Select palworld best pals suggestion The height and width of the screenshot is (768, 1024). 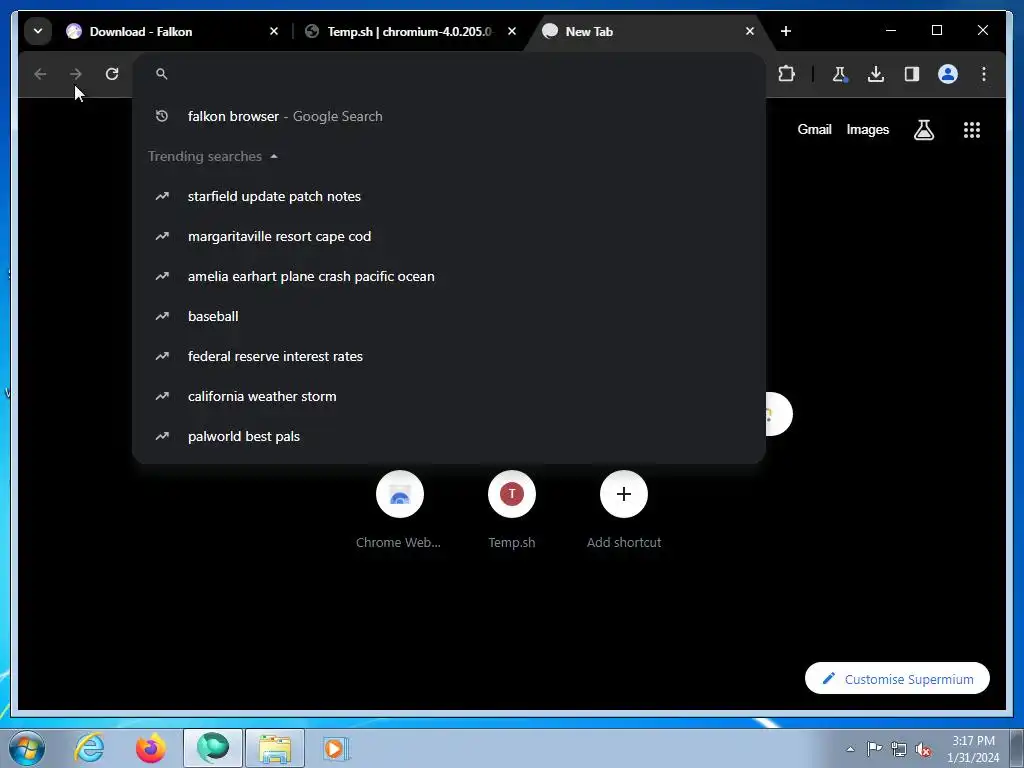449,436
